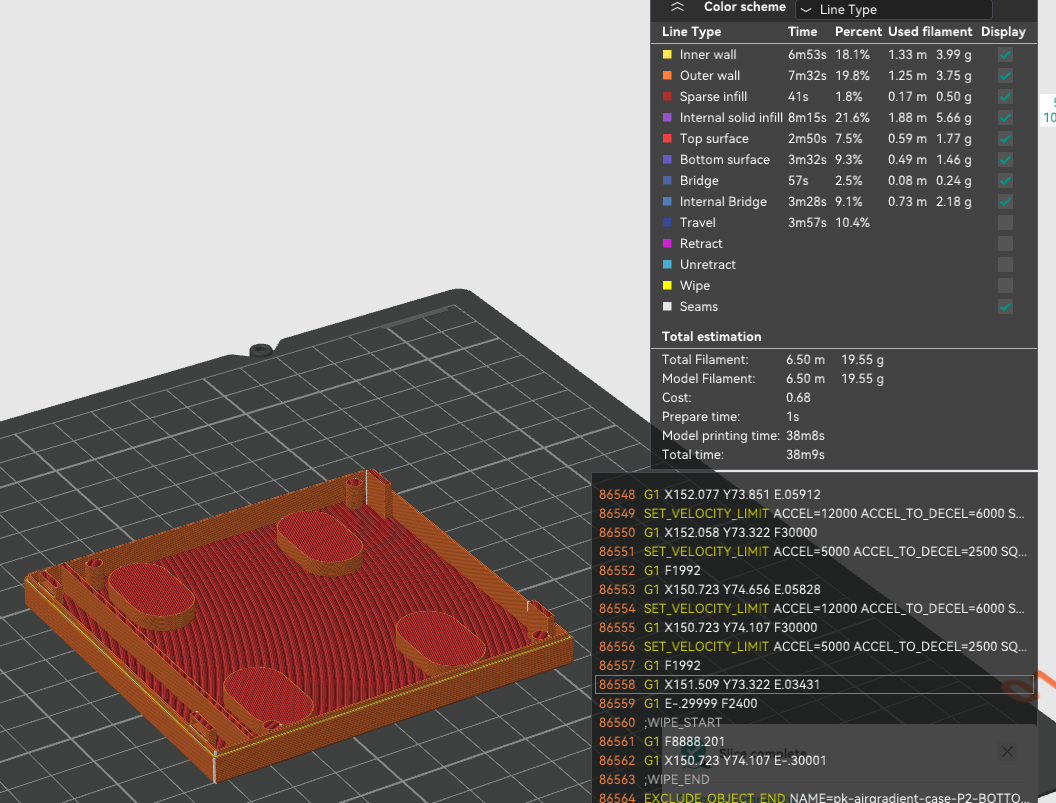Image resolution: width=1056 pixels, height=803 pixels.
Task: Toggle Top surface display checkbox
Action: [1005, 139]
